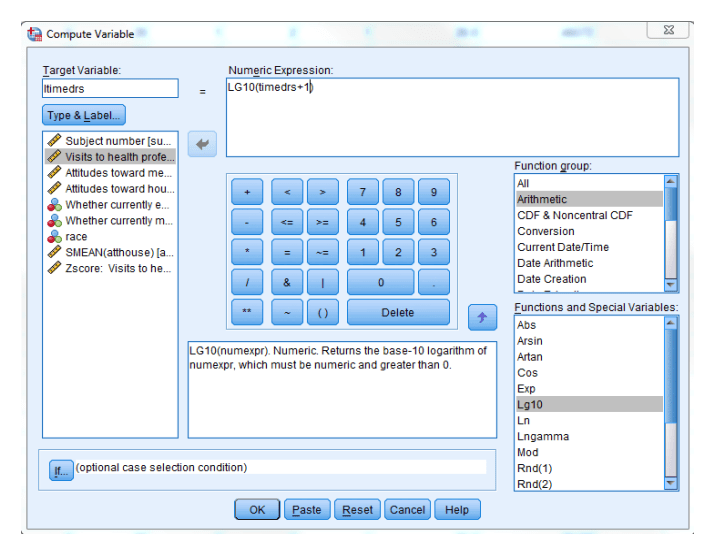Select 'Ln' in Functions list

click(x=523, y=420)
